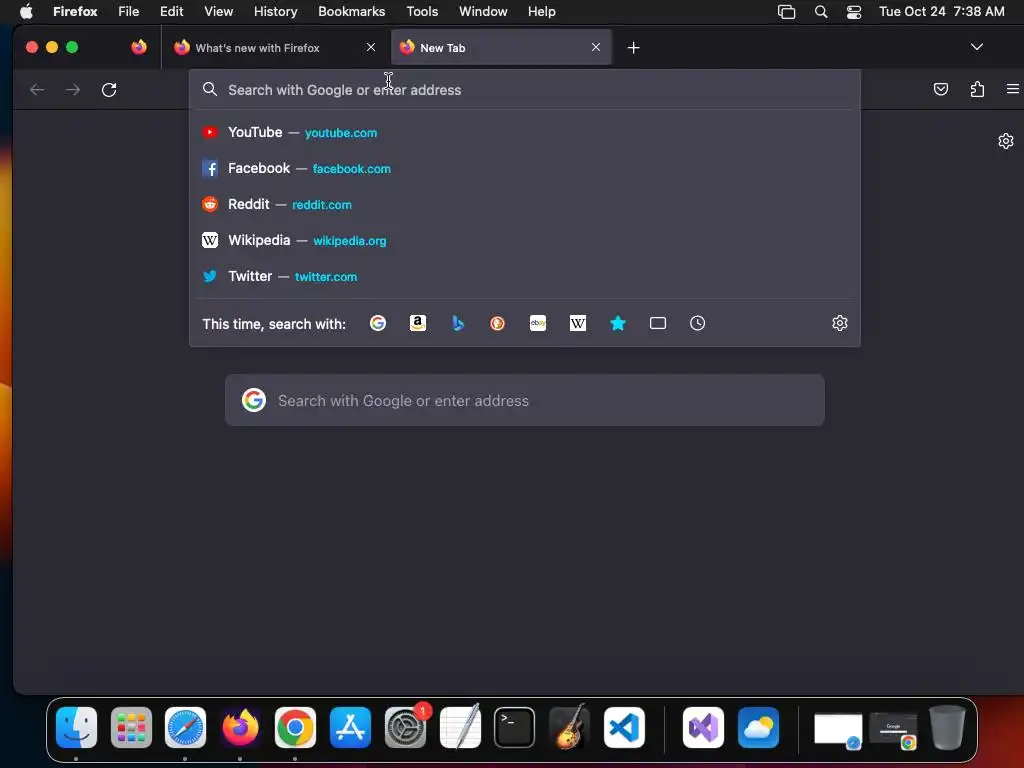
Task: Search history using the clock icon
Action: click(x=697, y=323)
